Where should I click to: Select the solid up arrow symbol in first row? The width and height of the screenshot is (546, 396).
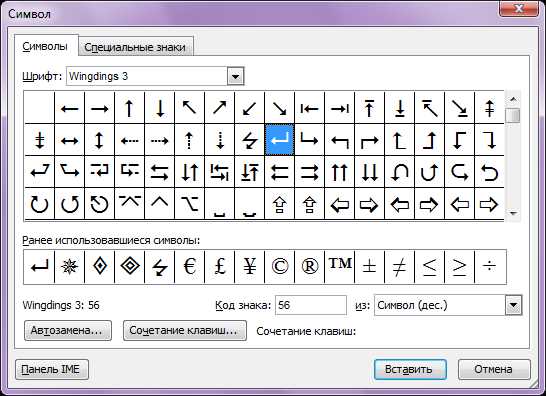tap(130, 108)
